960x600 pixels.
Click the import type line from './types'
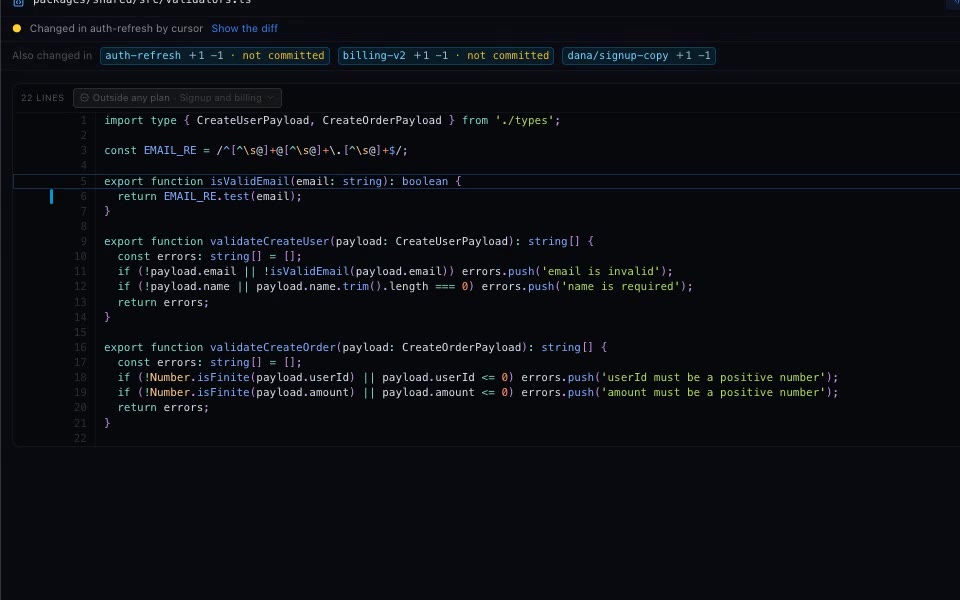pos(332,121)
